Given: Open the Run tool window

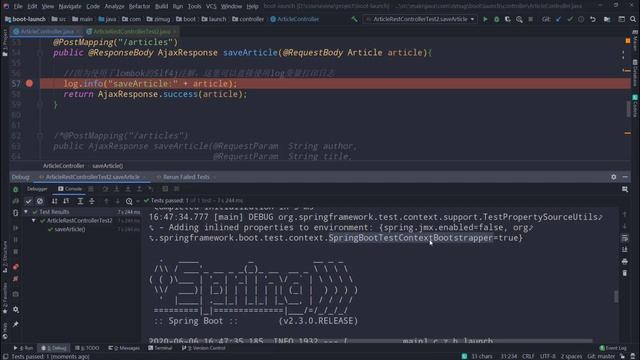Looking at the screenshot, I should point(23,348).
